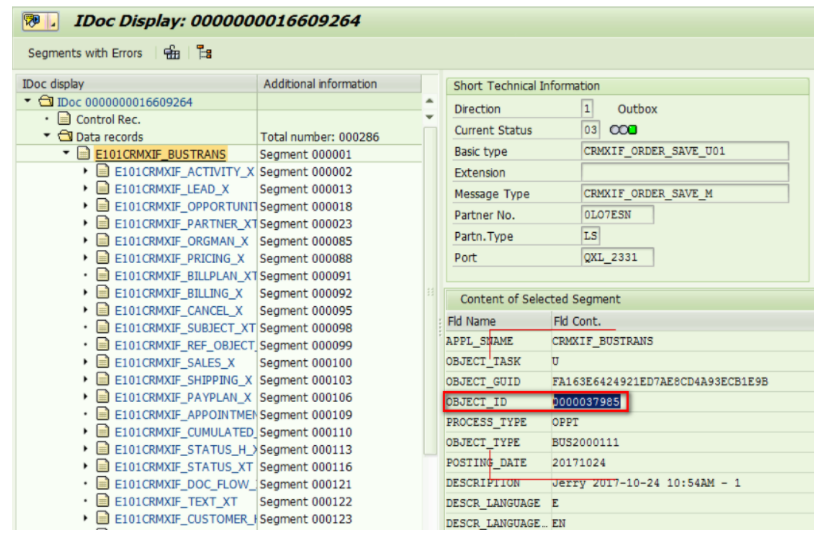Expand the E101CRMXIF_PRICING_X segment

point(85,257)
